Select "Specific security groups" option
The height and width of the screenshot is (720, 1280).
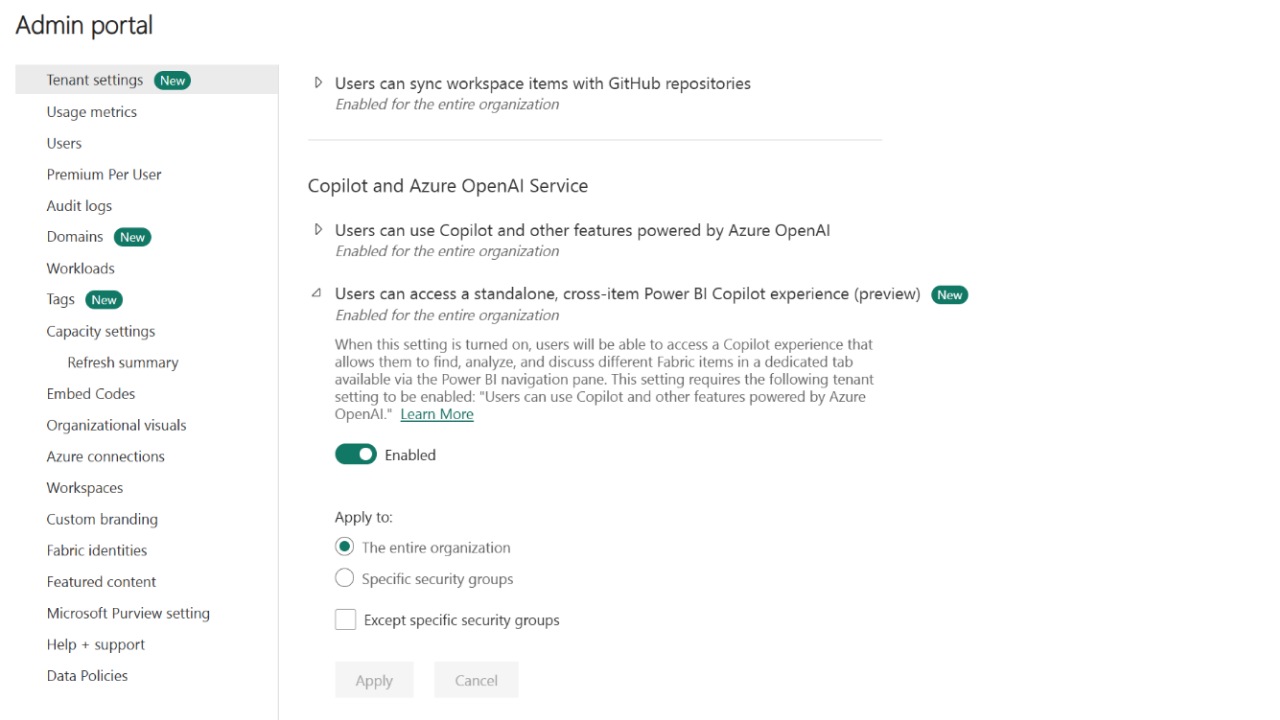(344, 578)
